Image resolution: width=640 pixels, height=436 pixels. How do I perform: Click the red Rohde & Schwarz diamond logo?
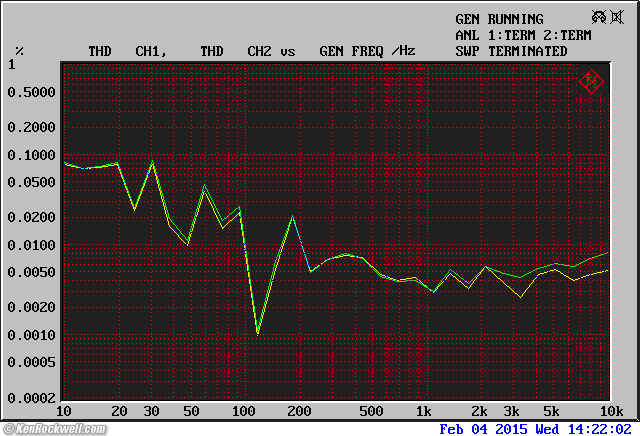591,81
